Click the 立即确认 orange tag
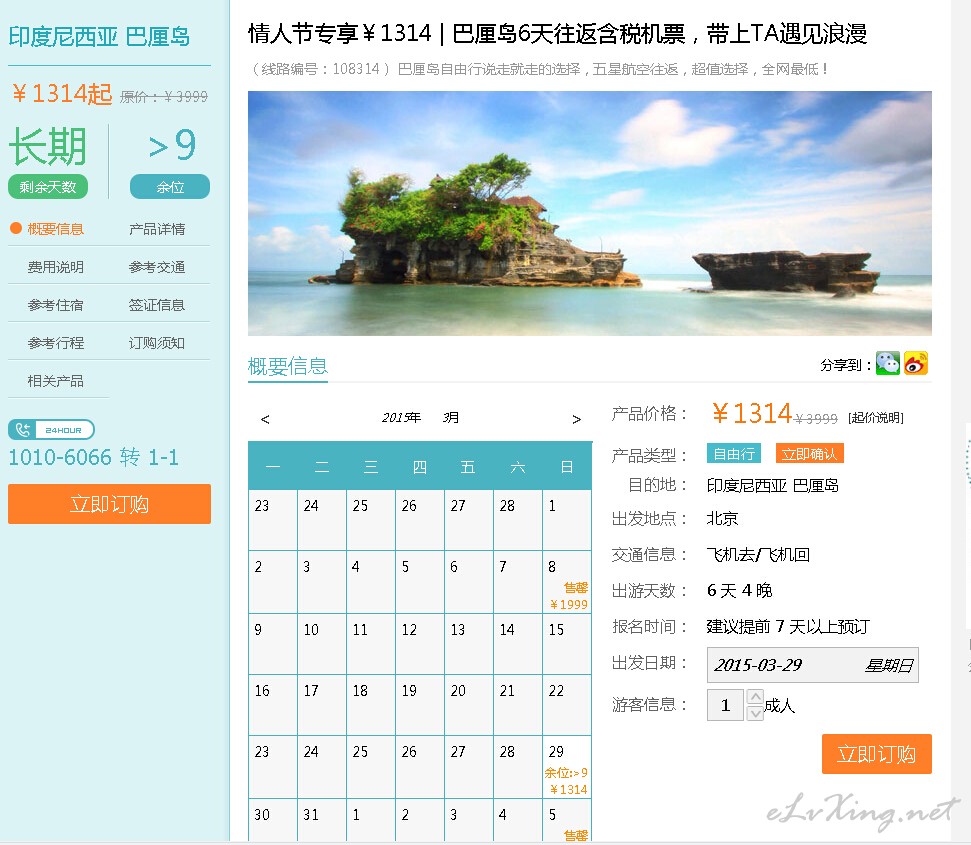 tap(809, 454)
